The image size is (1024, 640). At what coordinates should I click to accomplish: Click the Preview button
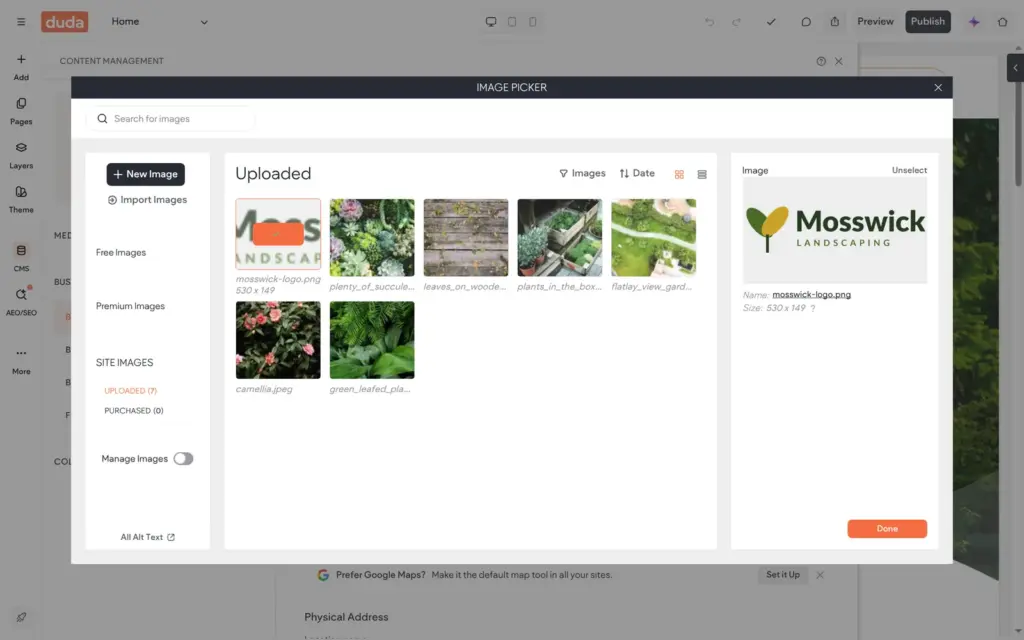coord(875,22)
